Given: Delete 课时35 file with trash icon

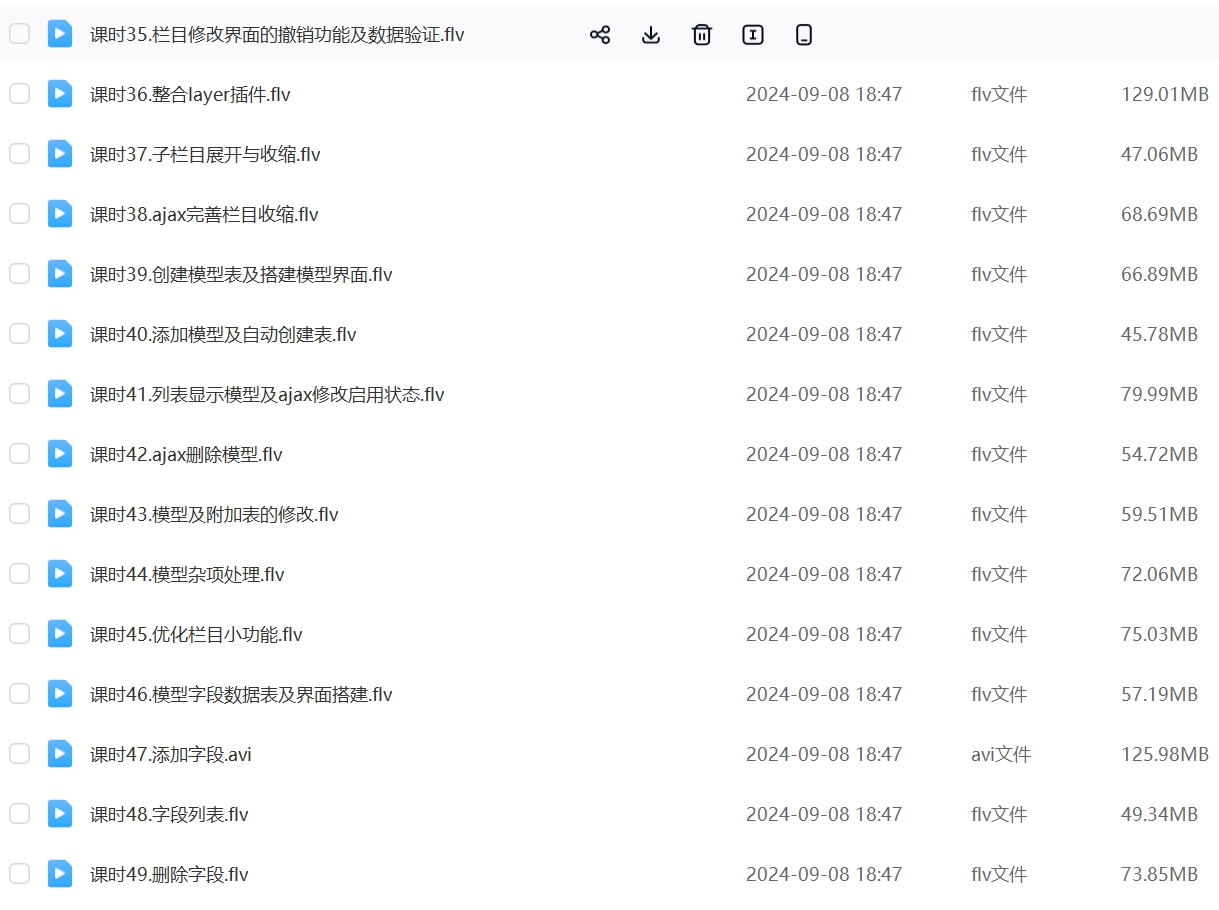Looking at the screenshot, I should click(x=702, y=35).
